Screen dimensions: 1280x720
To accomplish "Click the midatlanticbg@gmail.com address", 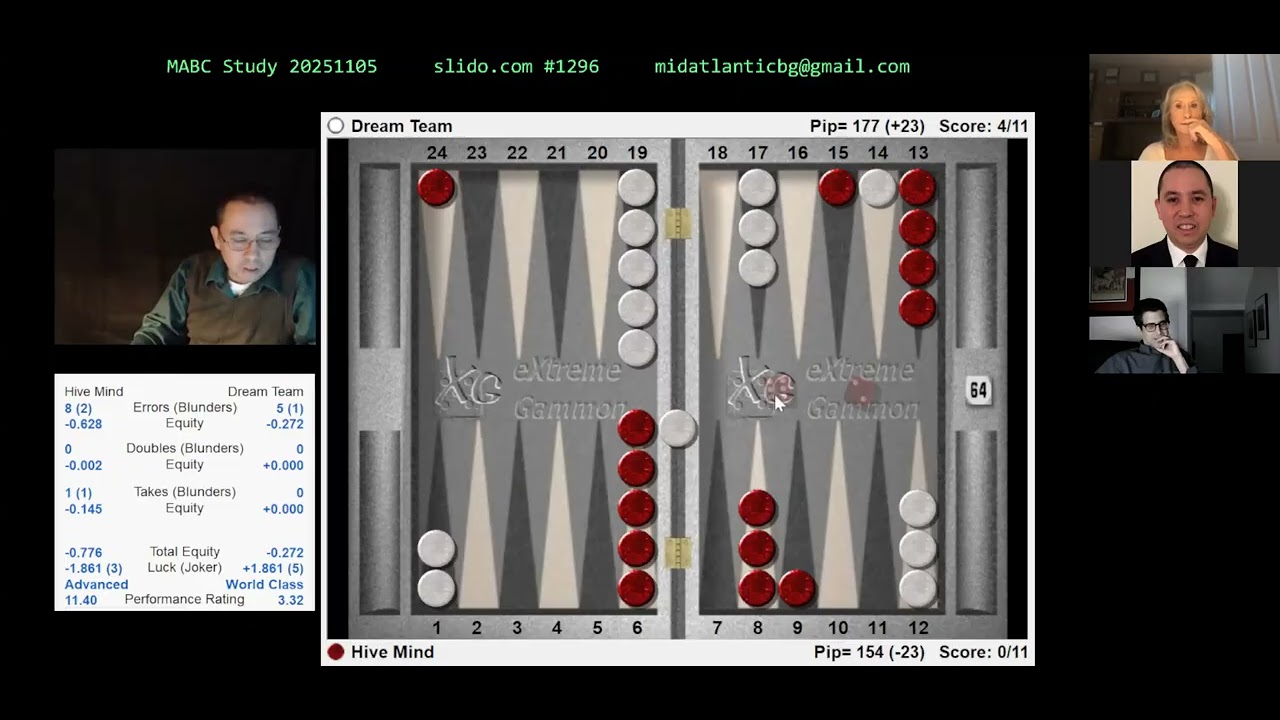I will (782, 67).
